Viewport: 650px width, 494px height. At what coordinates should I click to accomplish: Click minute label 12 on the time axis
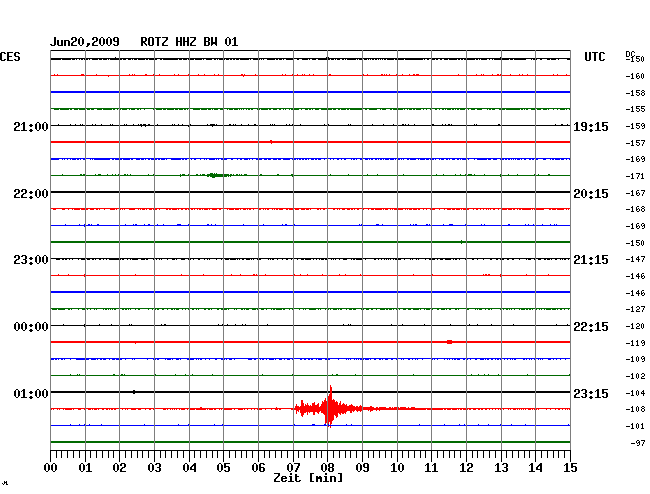466,468
